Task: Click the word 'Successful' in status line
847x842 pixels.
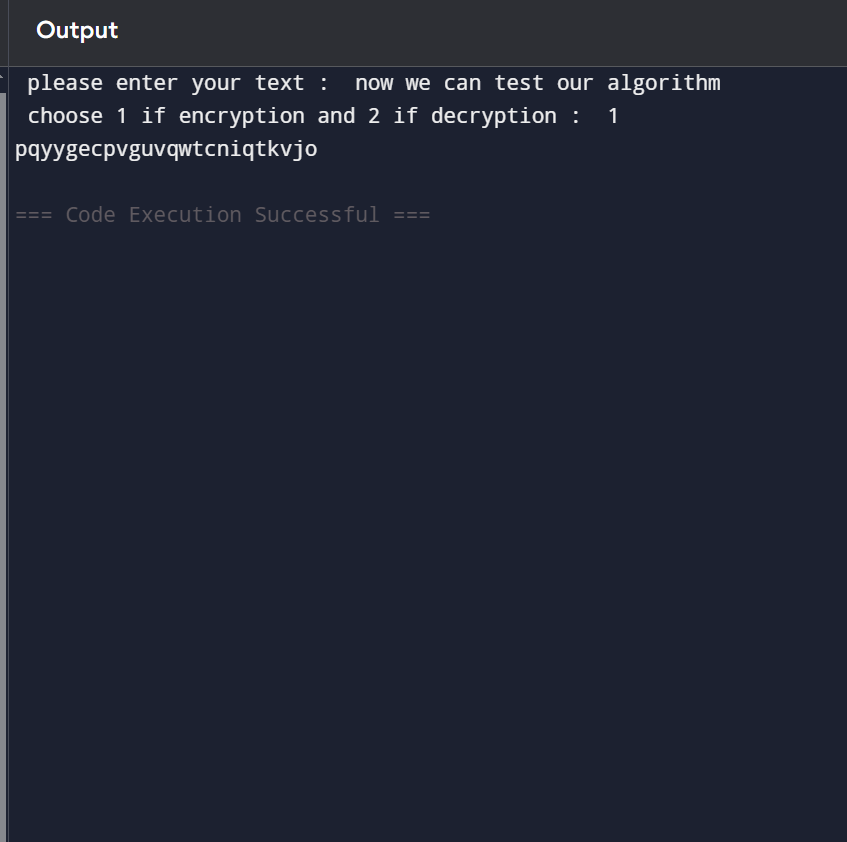Action: pos(317,215)
